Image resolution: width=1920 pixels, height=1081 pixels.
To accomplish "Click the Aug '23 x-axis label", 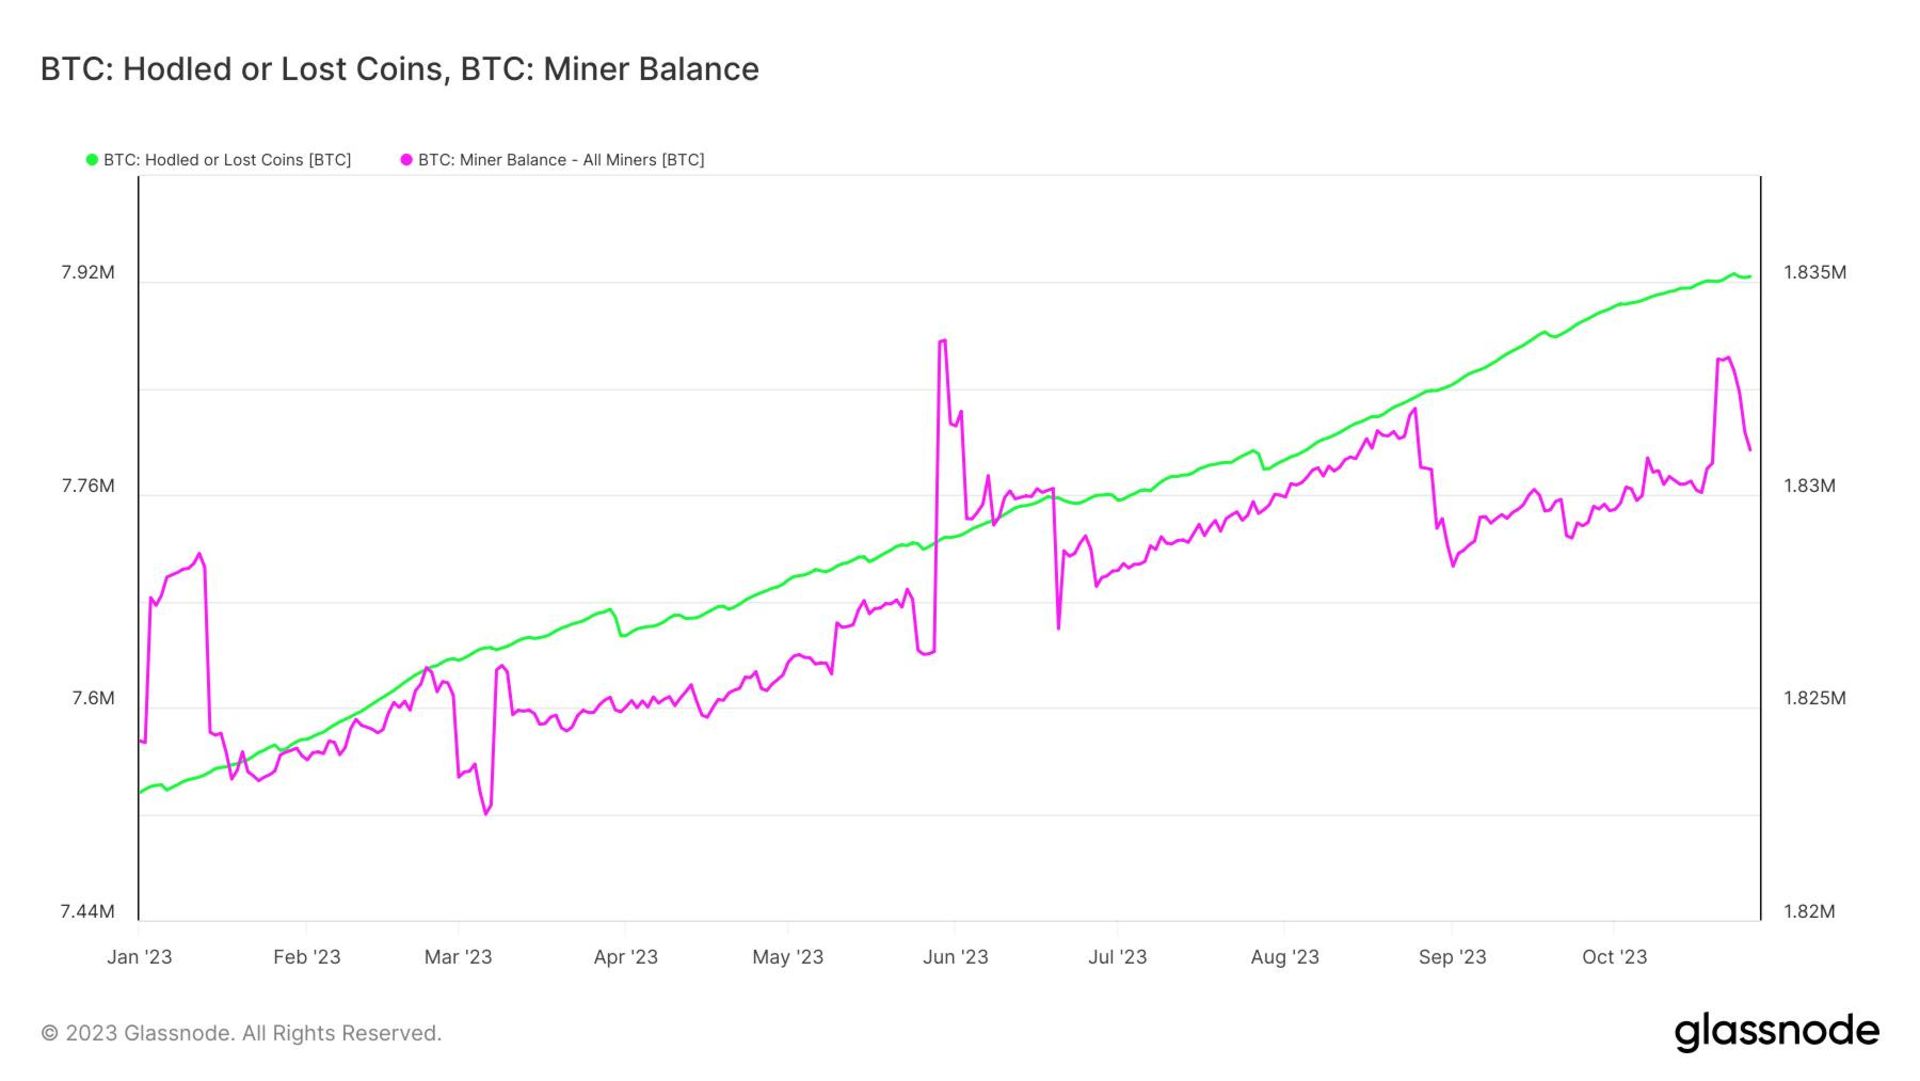I will [1284, 957].
